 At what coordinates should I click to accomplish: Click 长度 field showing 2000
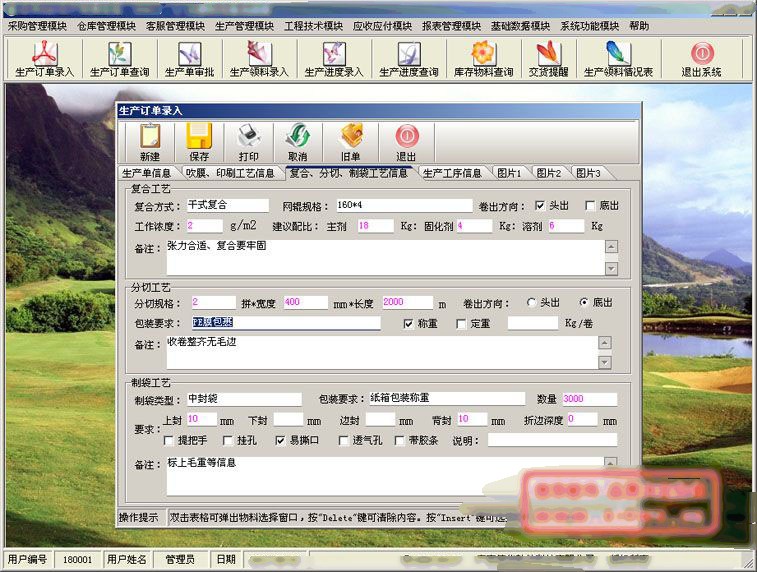[x=407, y=303]
